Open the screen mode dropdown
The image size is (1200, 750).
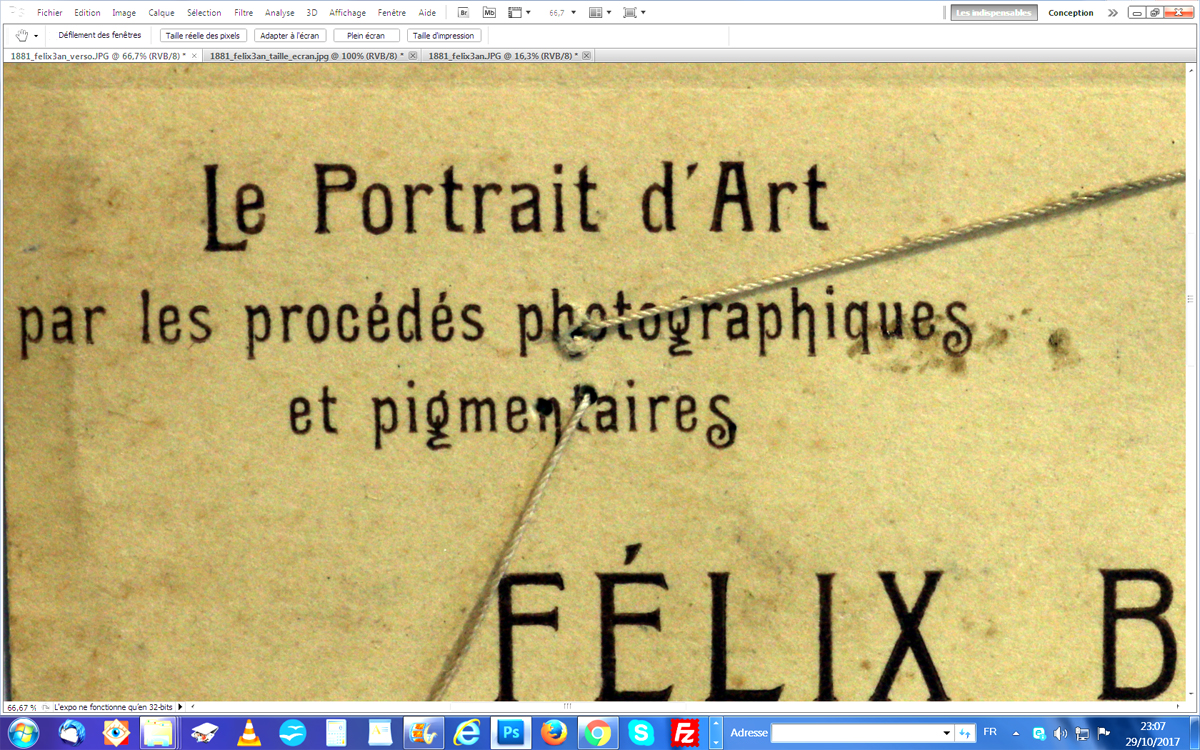(x=634, y=13)
